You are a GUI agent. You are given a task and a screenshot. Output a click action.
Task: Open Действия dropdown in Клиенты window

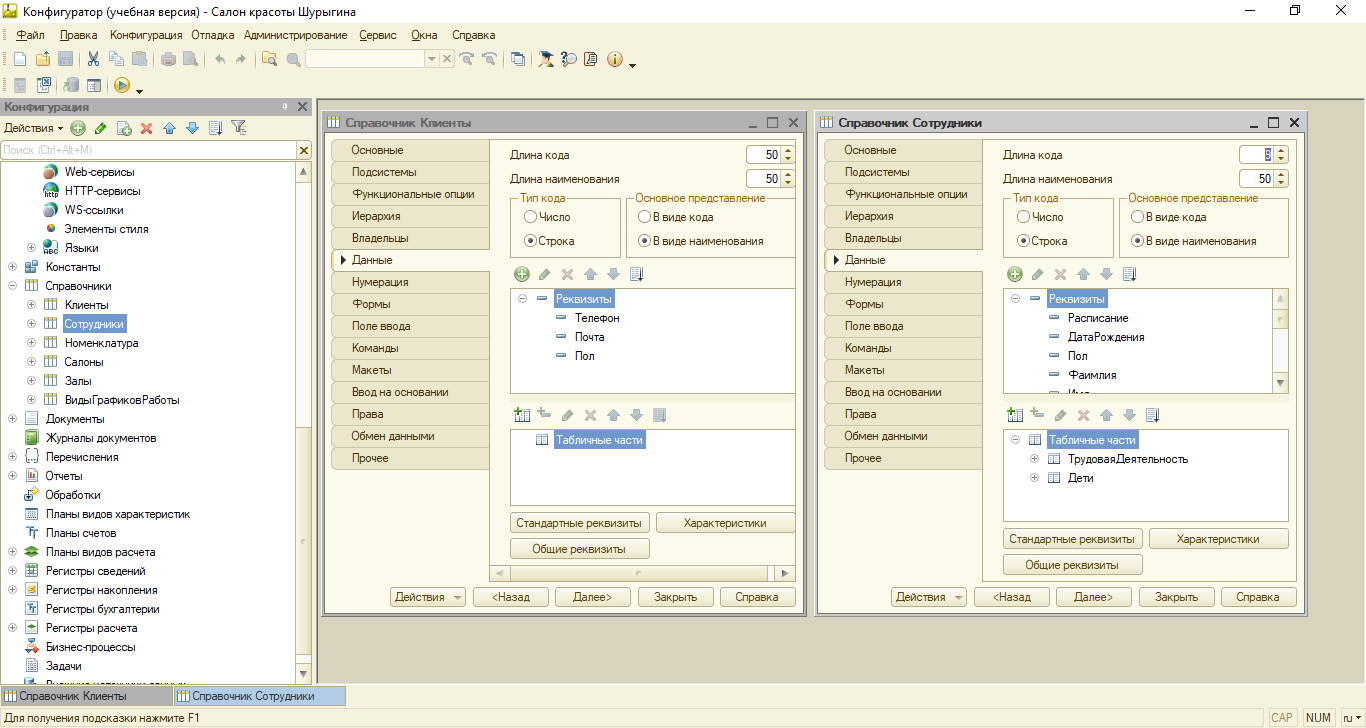coord(428,597)
